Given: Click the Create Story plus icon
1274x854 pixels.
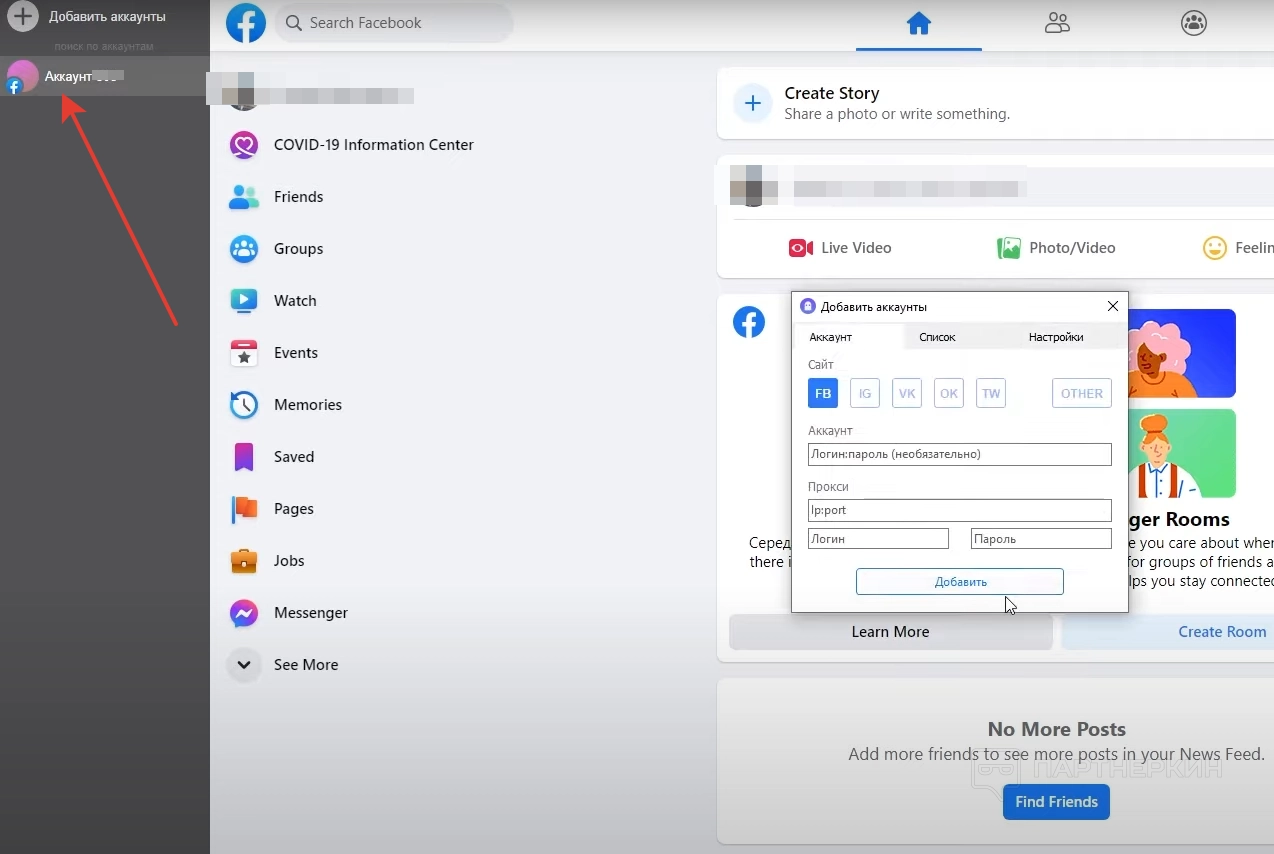Looking at the screenshot, I should 753,103.
